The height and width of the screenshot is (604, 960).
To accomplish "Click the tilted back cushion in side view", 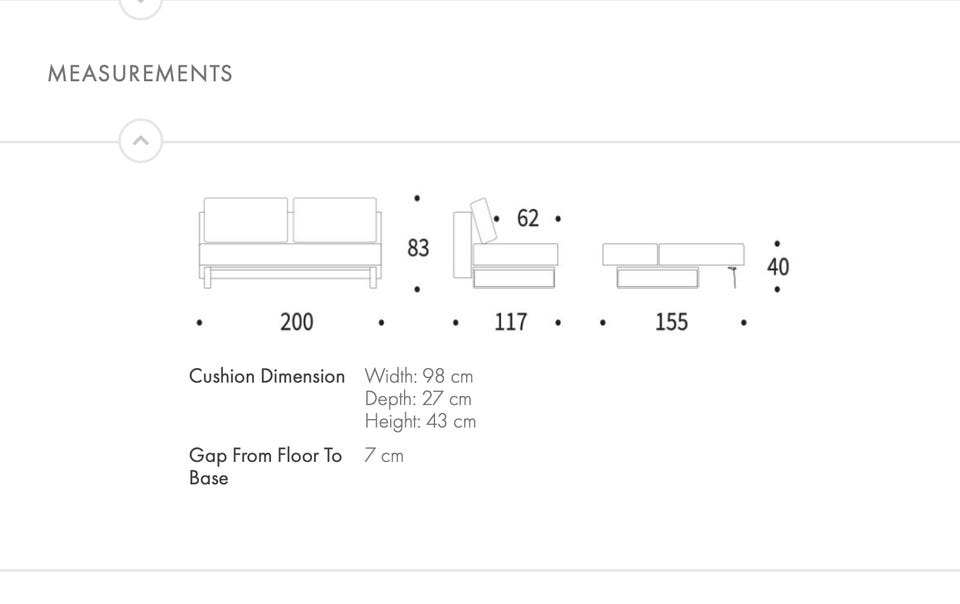I will 483,221.
